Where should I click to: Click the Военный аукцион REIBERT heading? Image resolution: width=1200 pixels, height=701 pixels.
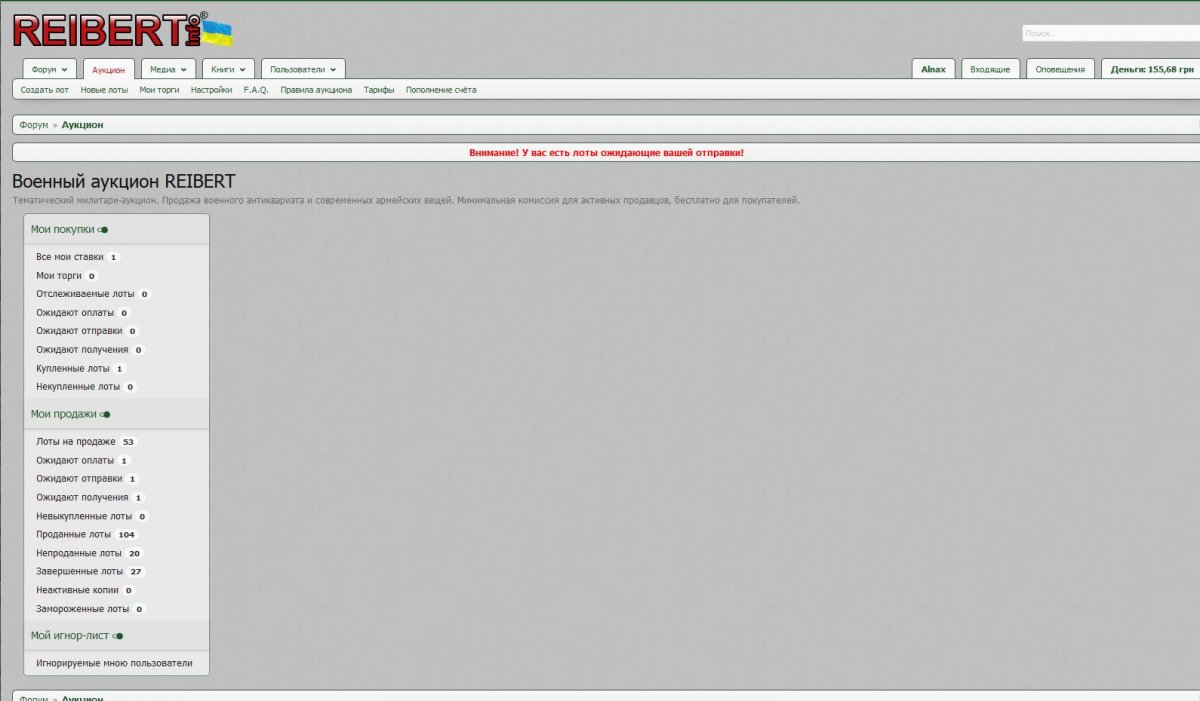[124, 182]
